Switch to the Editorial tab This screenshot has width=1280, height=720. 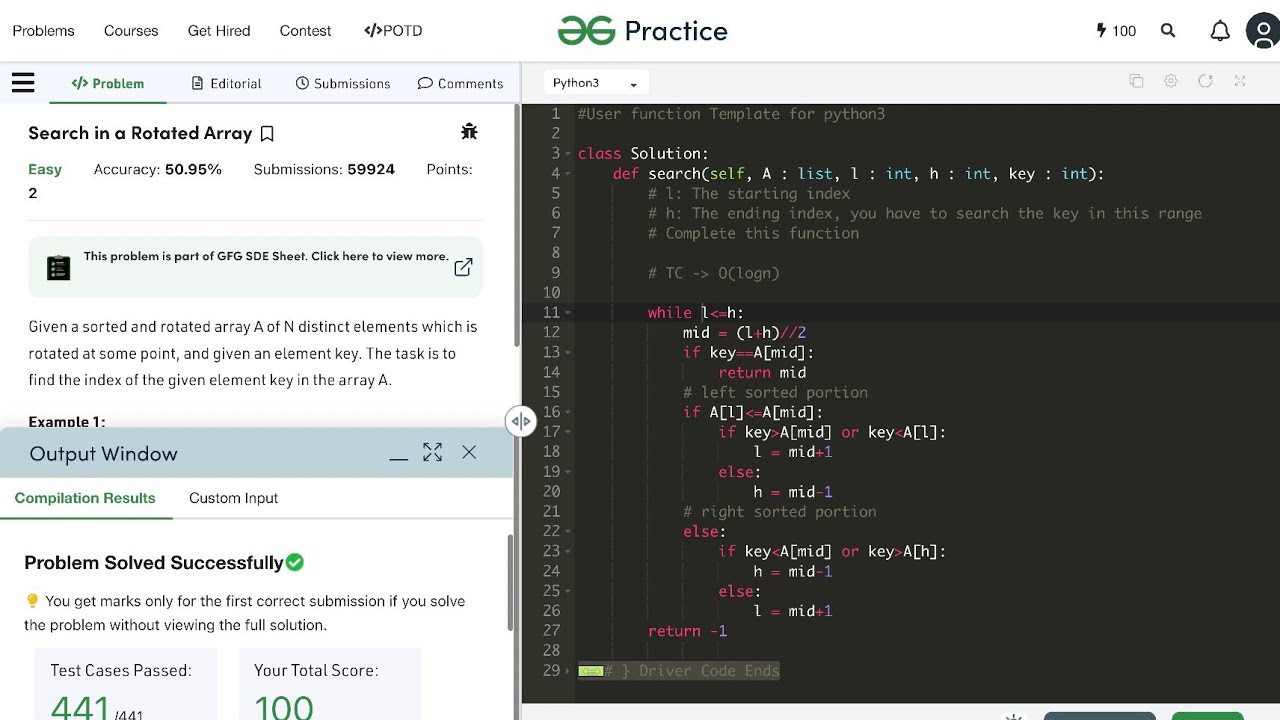226,83
